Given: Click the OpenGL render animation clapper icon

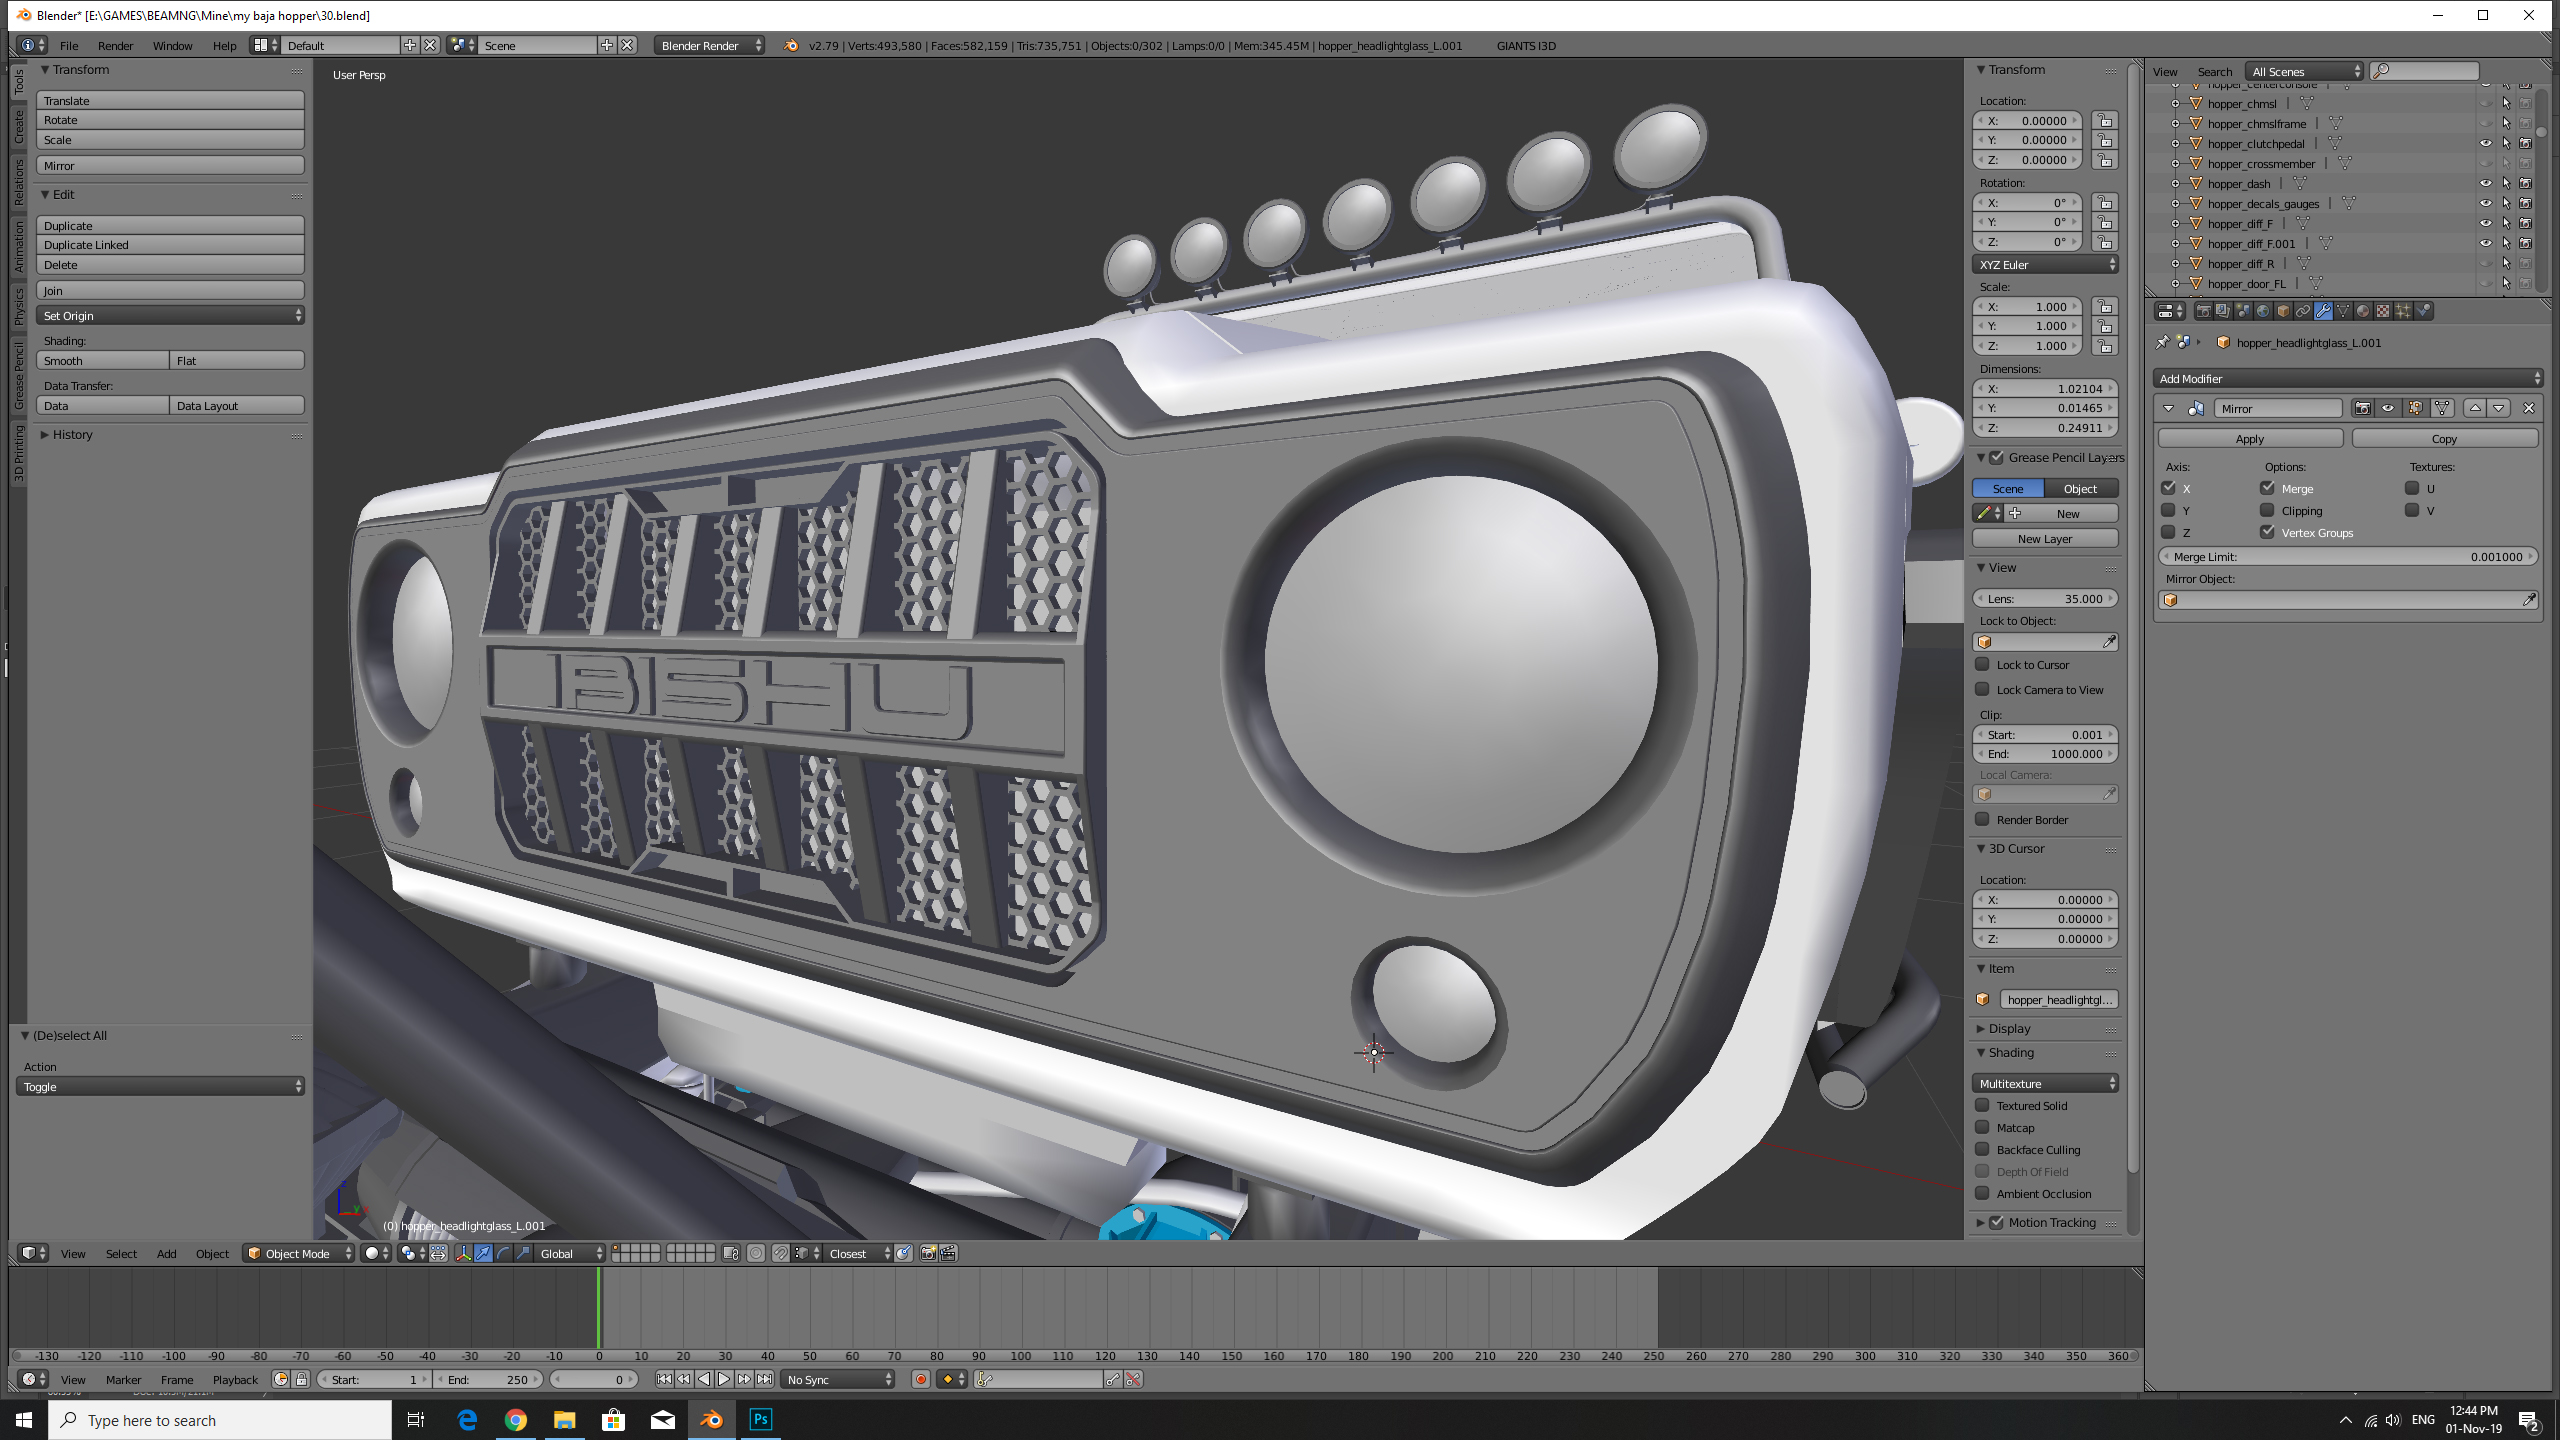Looking at the screenshot, I should [x=949, y=1253].
